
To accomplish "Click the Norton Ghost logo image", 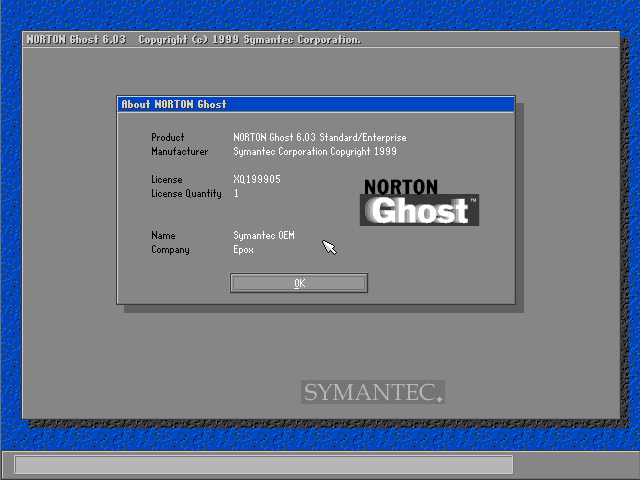I will coord(419,202).
